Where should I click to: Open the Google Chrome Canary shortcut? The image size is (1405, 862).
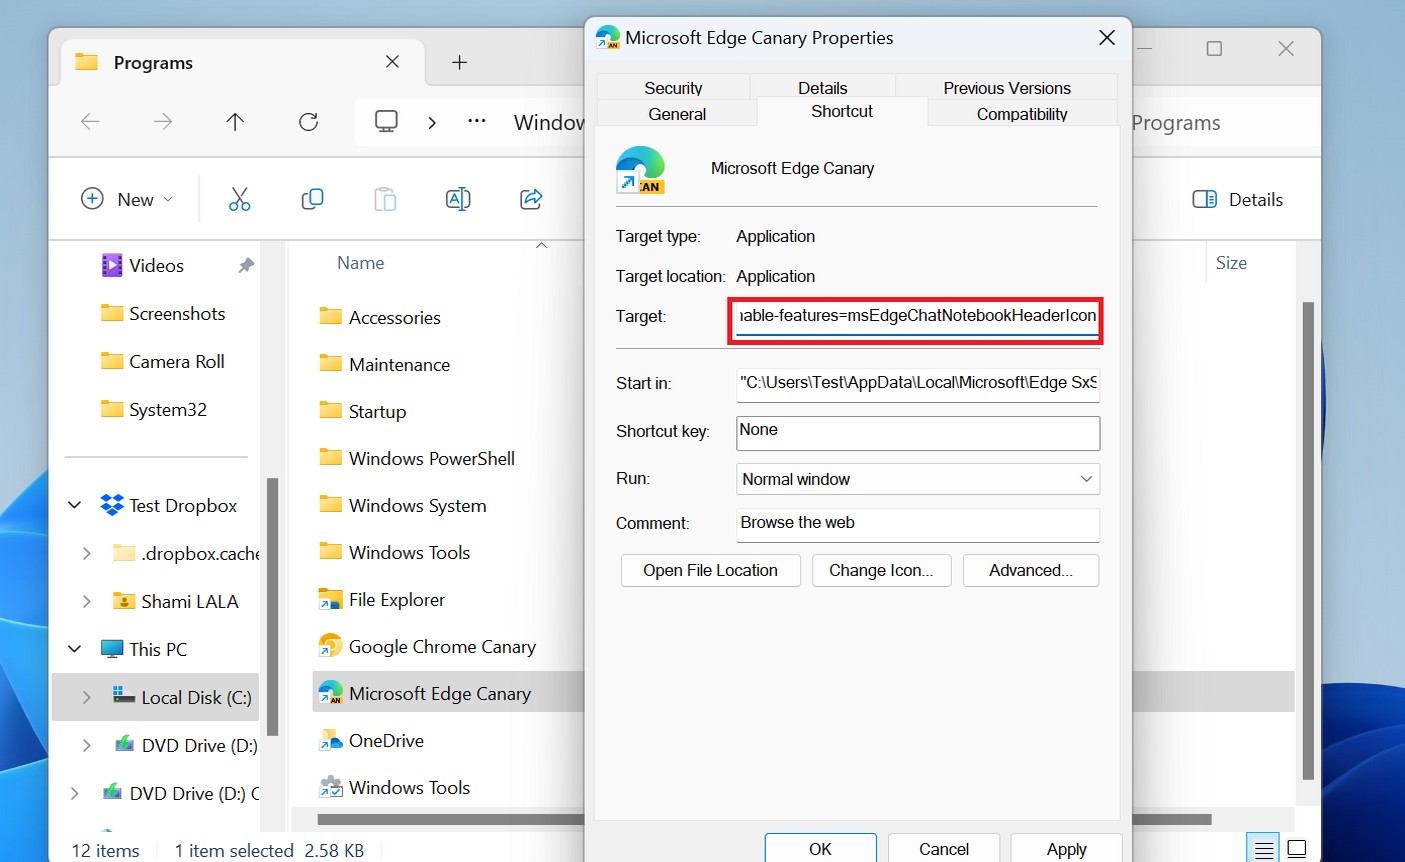coord(441,646)
